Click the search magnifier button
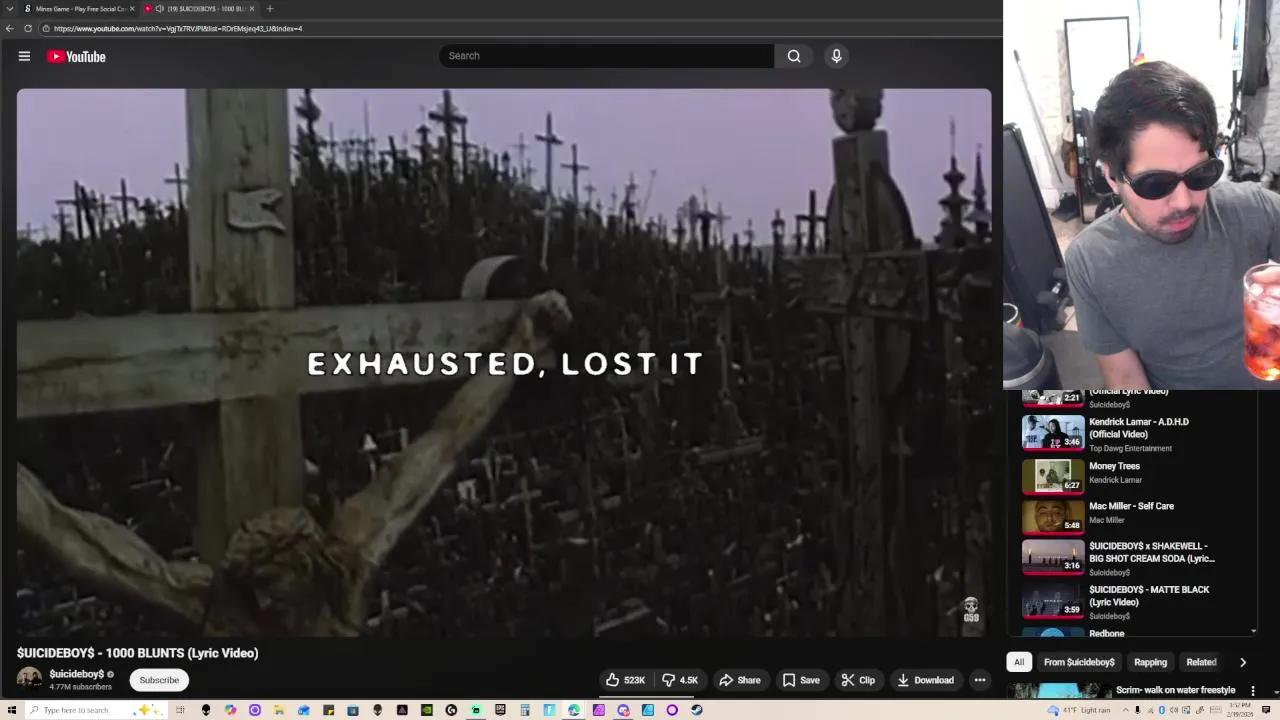The width and height of the screenshot is (1280, 720). point(794,56)
